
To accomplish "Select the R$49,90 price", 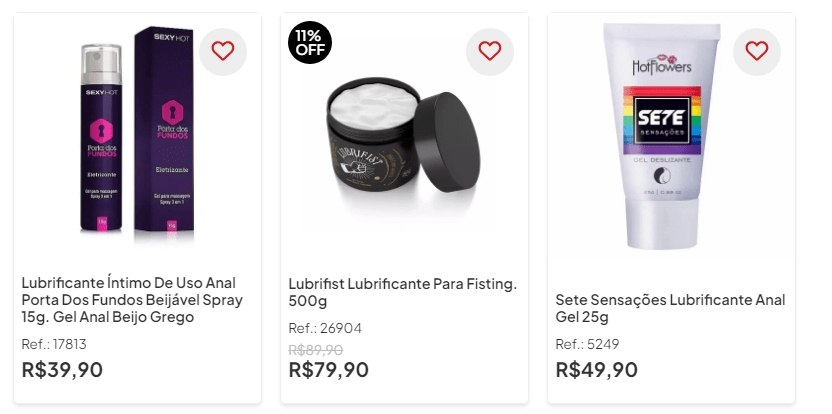I will coord(596,370).
